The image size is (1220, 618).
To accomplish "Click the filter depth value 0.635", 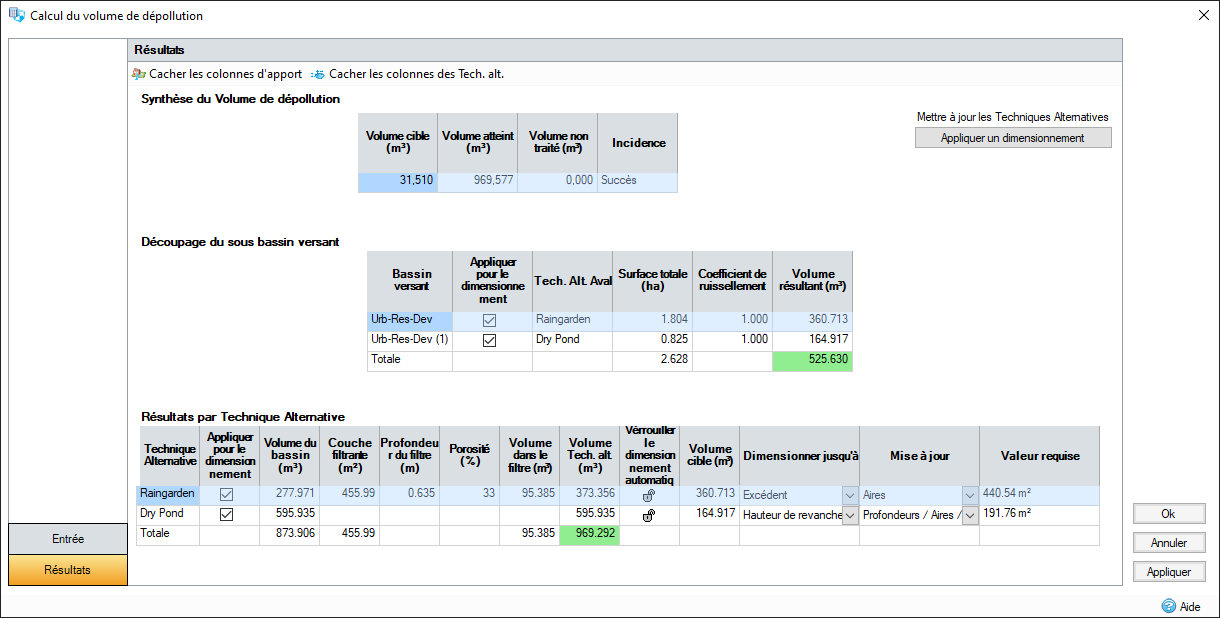I will (x=410, y=495).
